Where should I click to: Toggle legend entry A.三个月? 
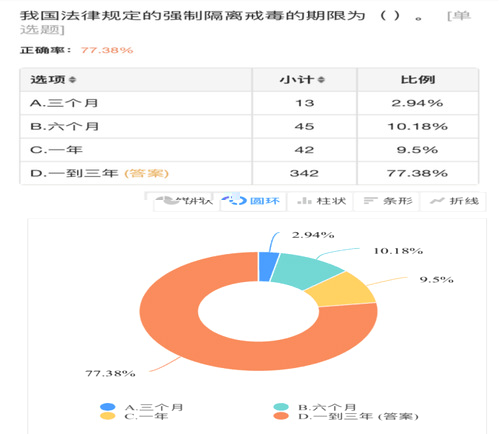click(141, 407)
